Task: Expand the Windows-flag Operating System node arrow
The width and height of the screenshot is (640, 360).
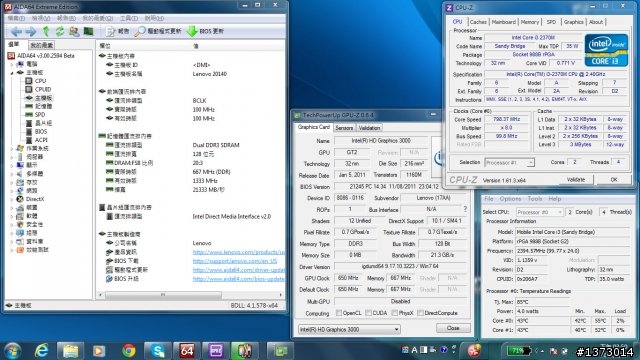Action: [x=12, y=149]
